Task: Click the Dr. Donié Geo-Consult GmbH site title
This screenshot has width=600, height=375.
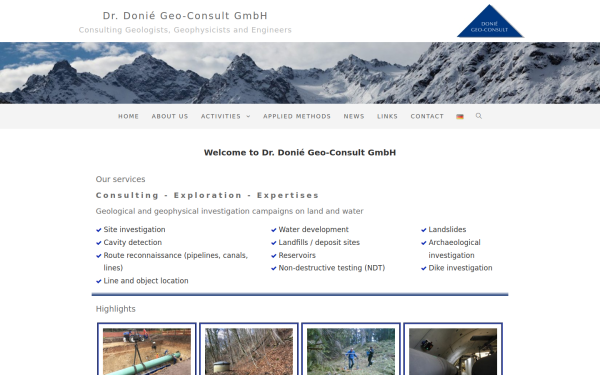Action: (185, 16)
